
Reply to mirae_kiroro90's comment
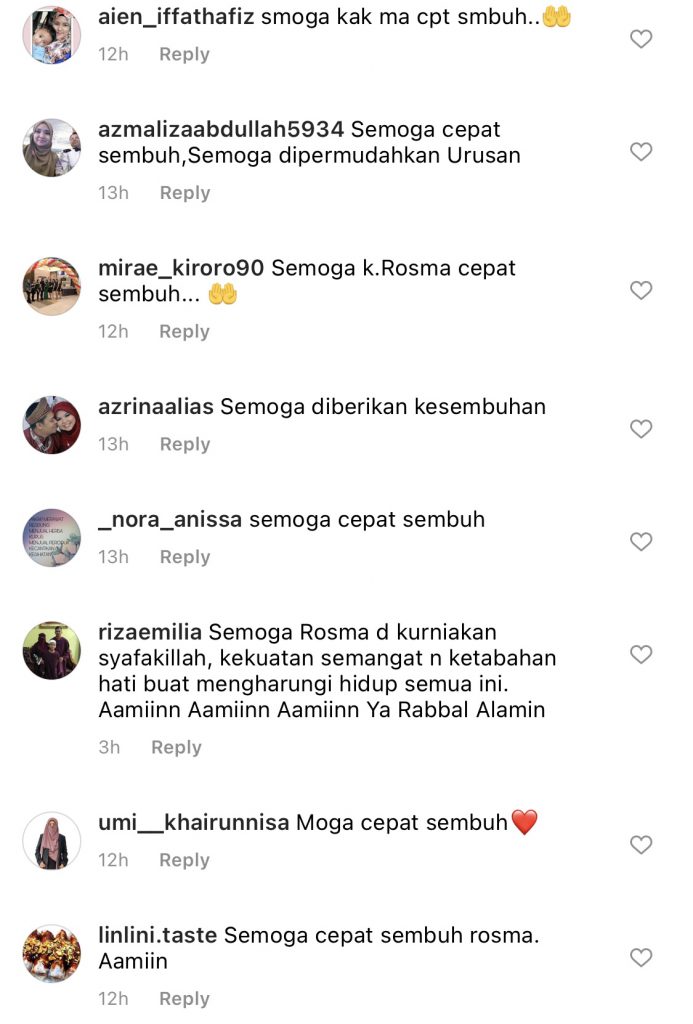tap(184, 331)
